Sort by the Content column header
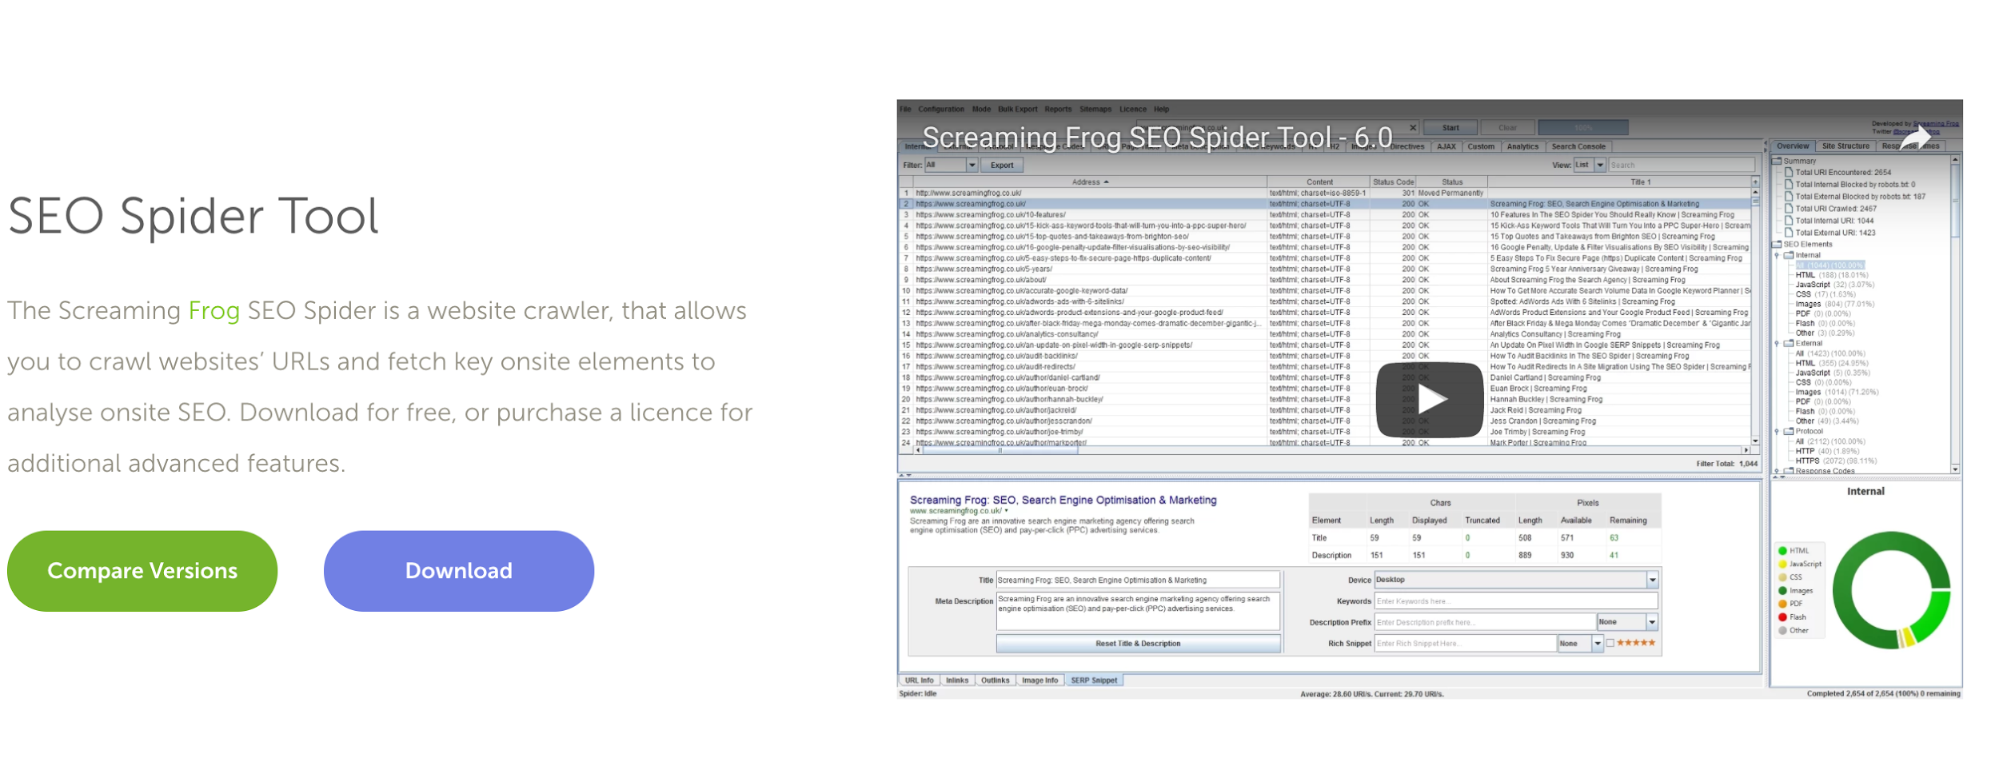 (x=1319, y=182)
